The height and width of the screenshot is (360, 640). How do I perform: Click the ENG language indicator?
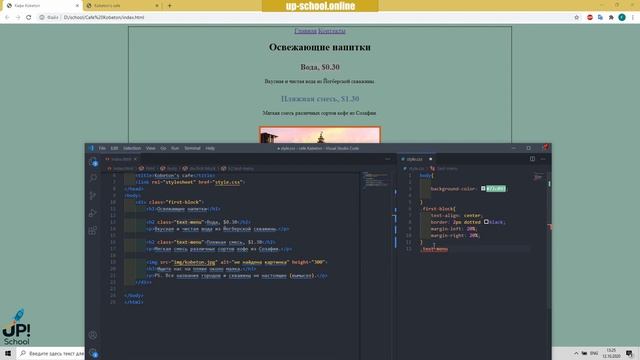click(x=594, y=353)
